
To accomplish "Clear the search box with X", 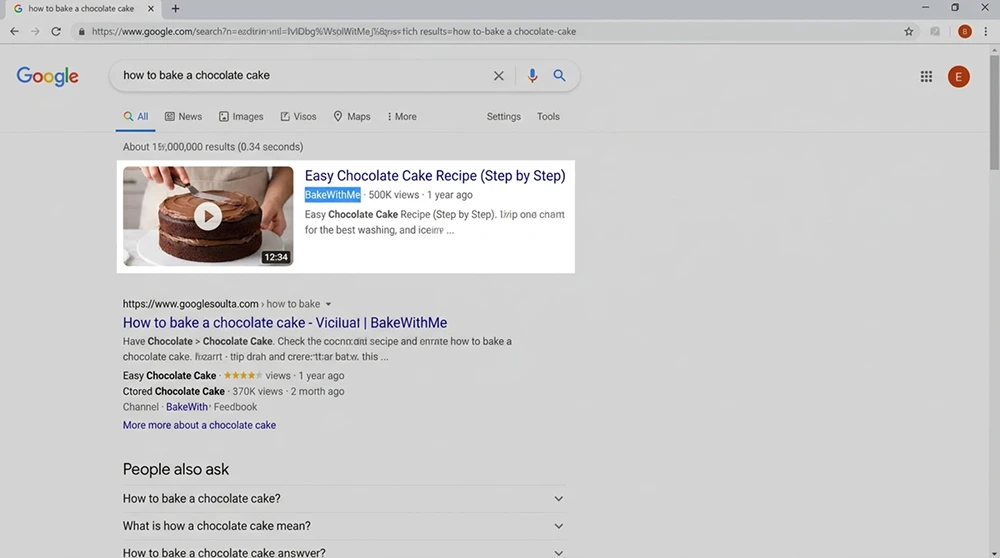I will 499,76.
